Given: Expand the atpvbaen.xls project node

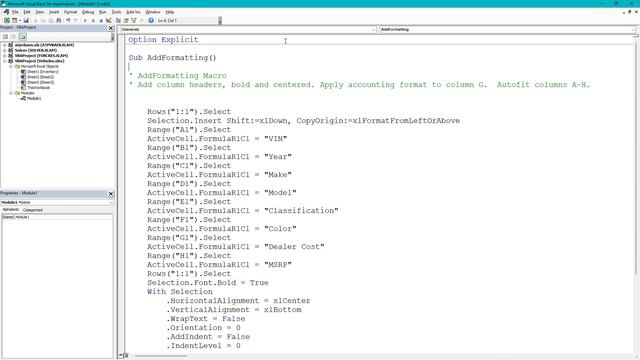Looking at the screenshot, I should 5,45.
